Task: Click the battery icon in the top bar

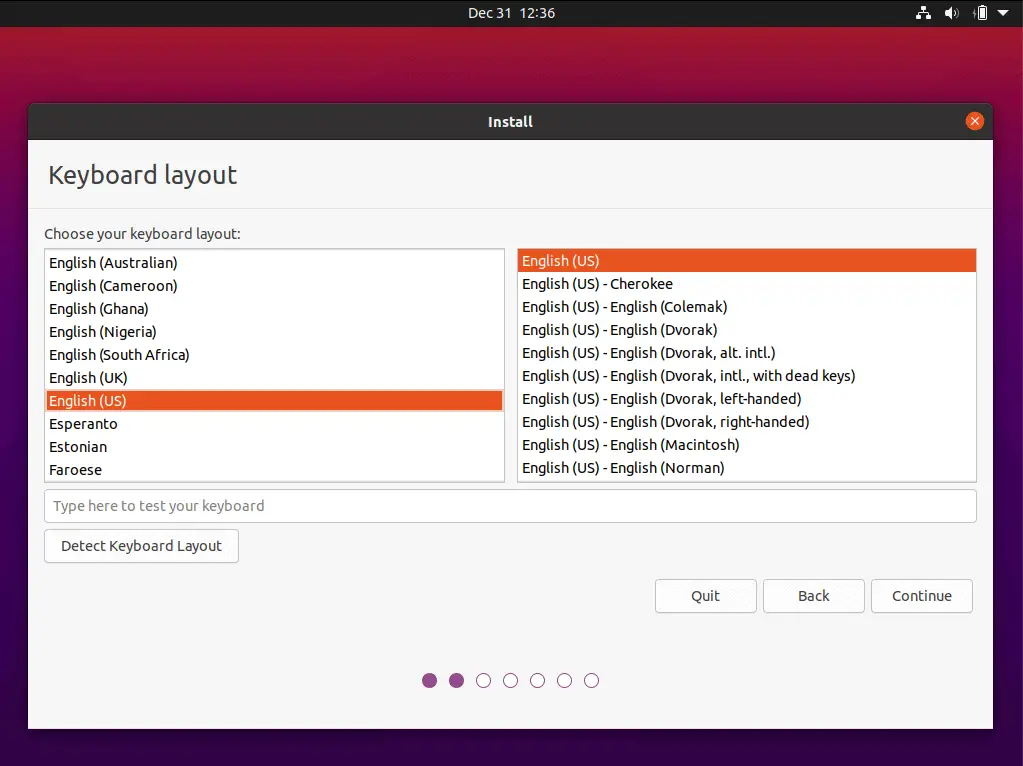Action: coord(981,13)
